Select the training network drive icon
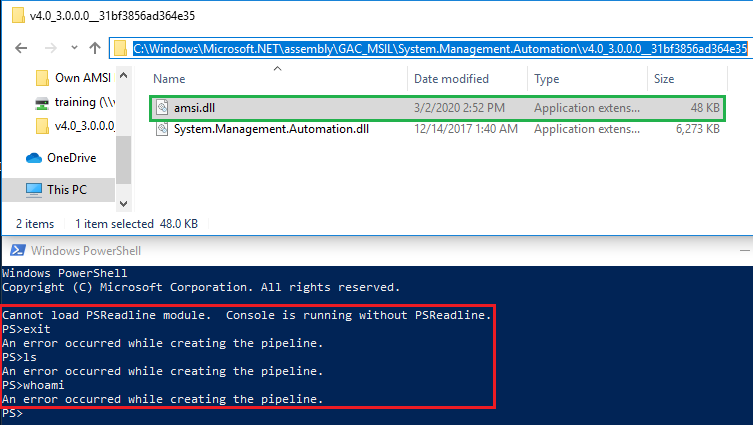 click(42, 102)
